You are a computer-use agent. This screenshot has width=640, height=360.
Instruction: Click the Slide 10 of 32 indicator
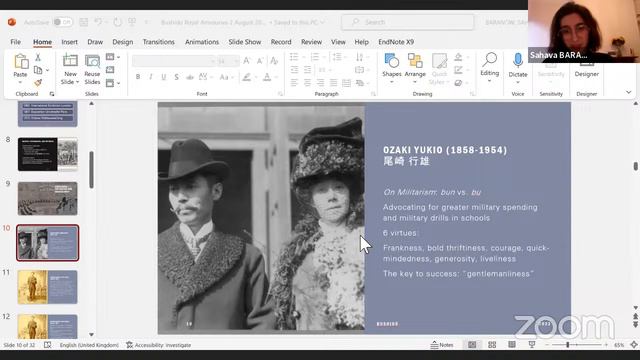coord(19,345)
